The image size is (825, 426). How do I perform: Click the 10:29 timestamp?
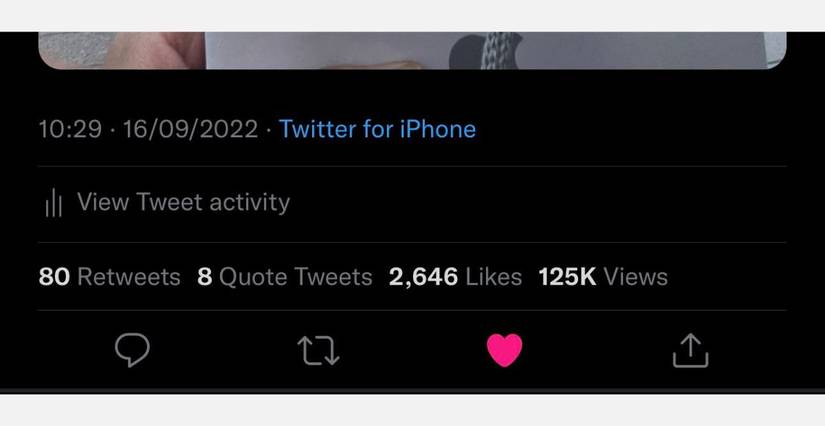click(69, 129)
